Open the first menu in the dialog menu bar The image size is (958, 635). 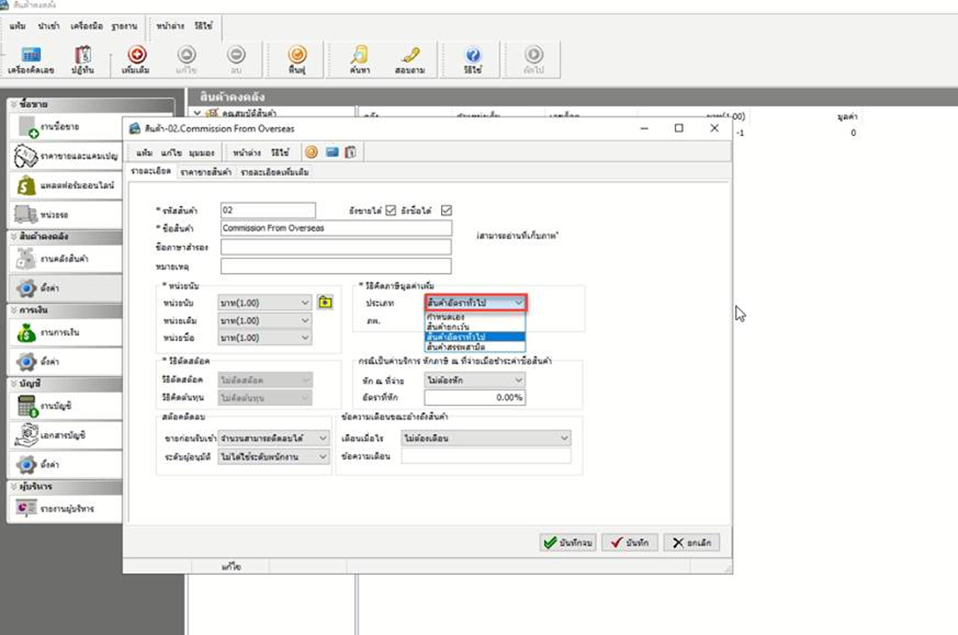coord(143,152)
